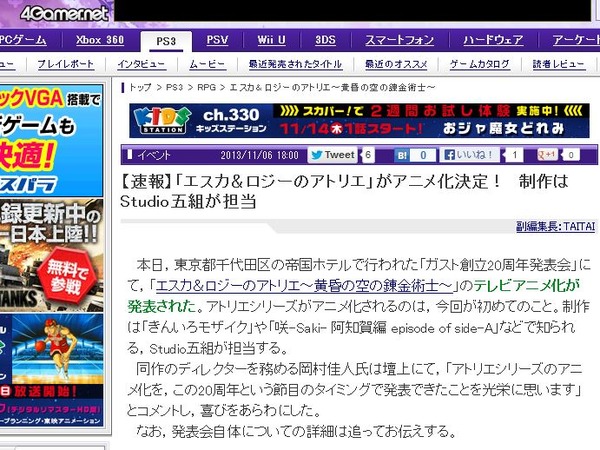
Task: Open the PCゲーム tab
Action: 23,40
